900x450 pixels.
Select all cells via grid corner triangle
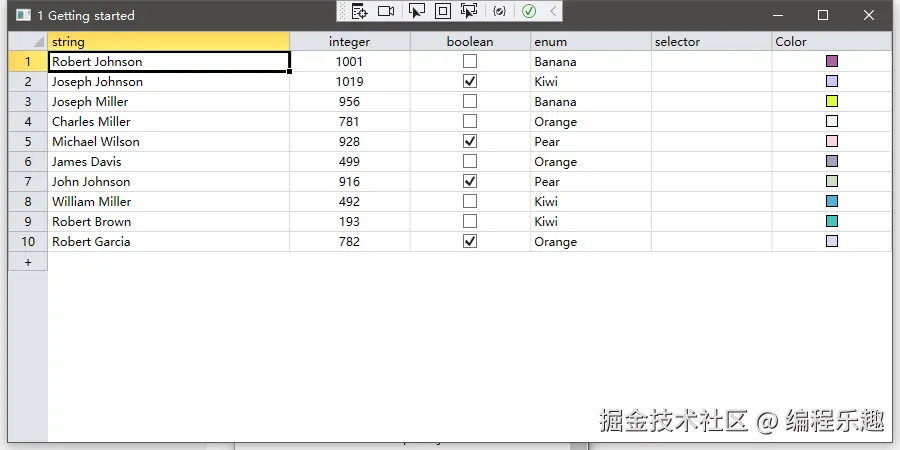point(28,41)
